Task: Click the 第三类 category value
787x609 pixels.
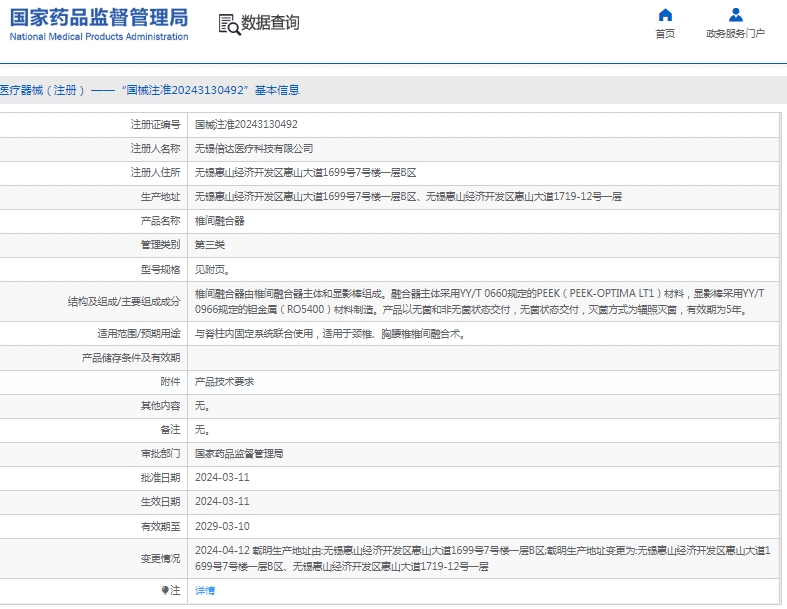Action: (210, 245)
